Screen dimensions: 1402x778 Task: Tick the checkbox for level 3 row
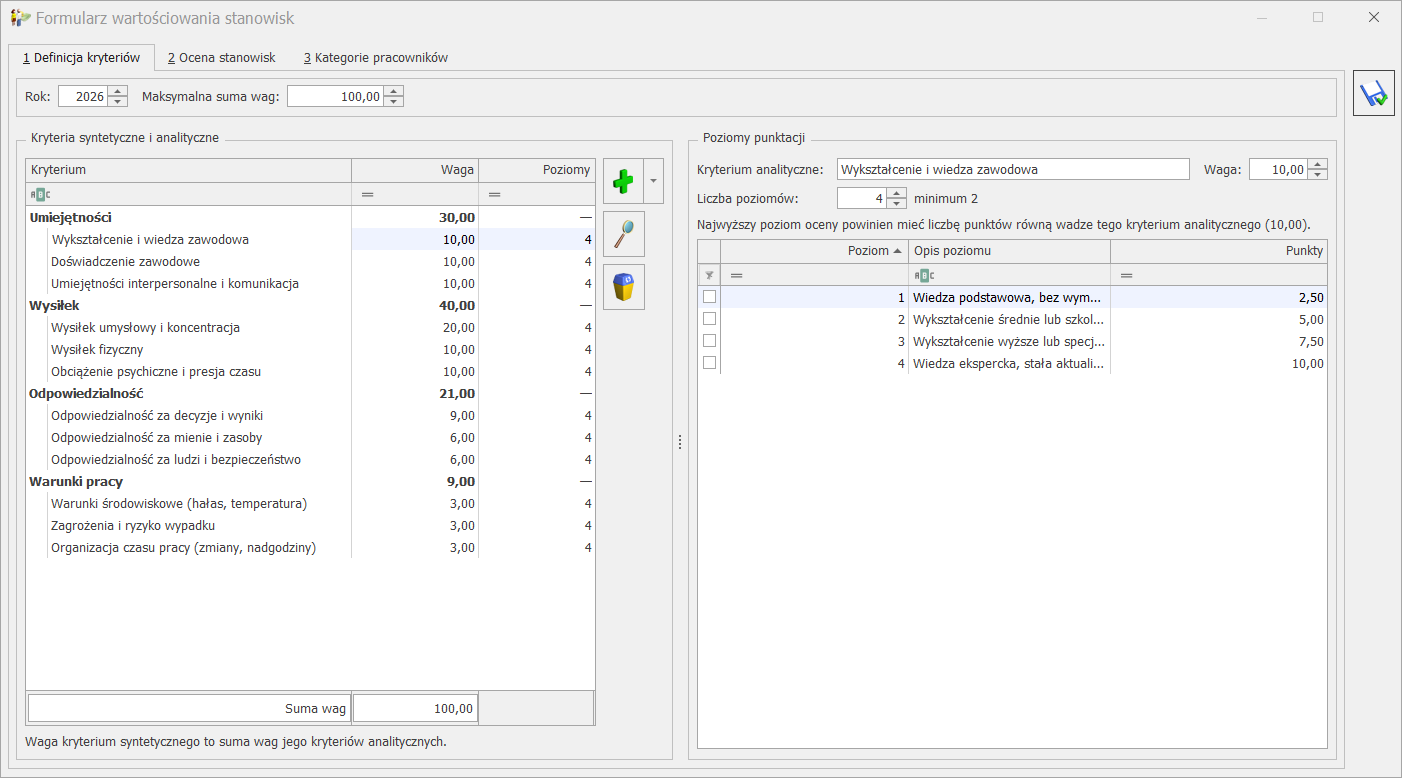(709, 341)
